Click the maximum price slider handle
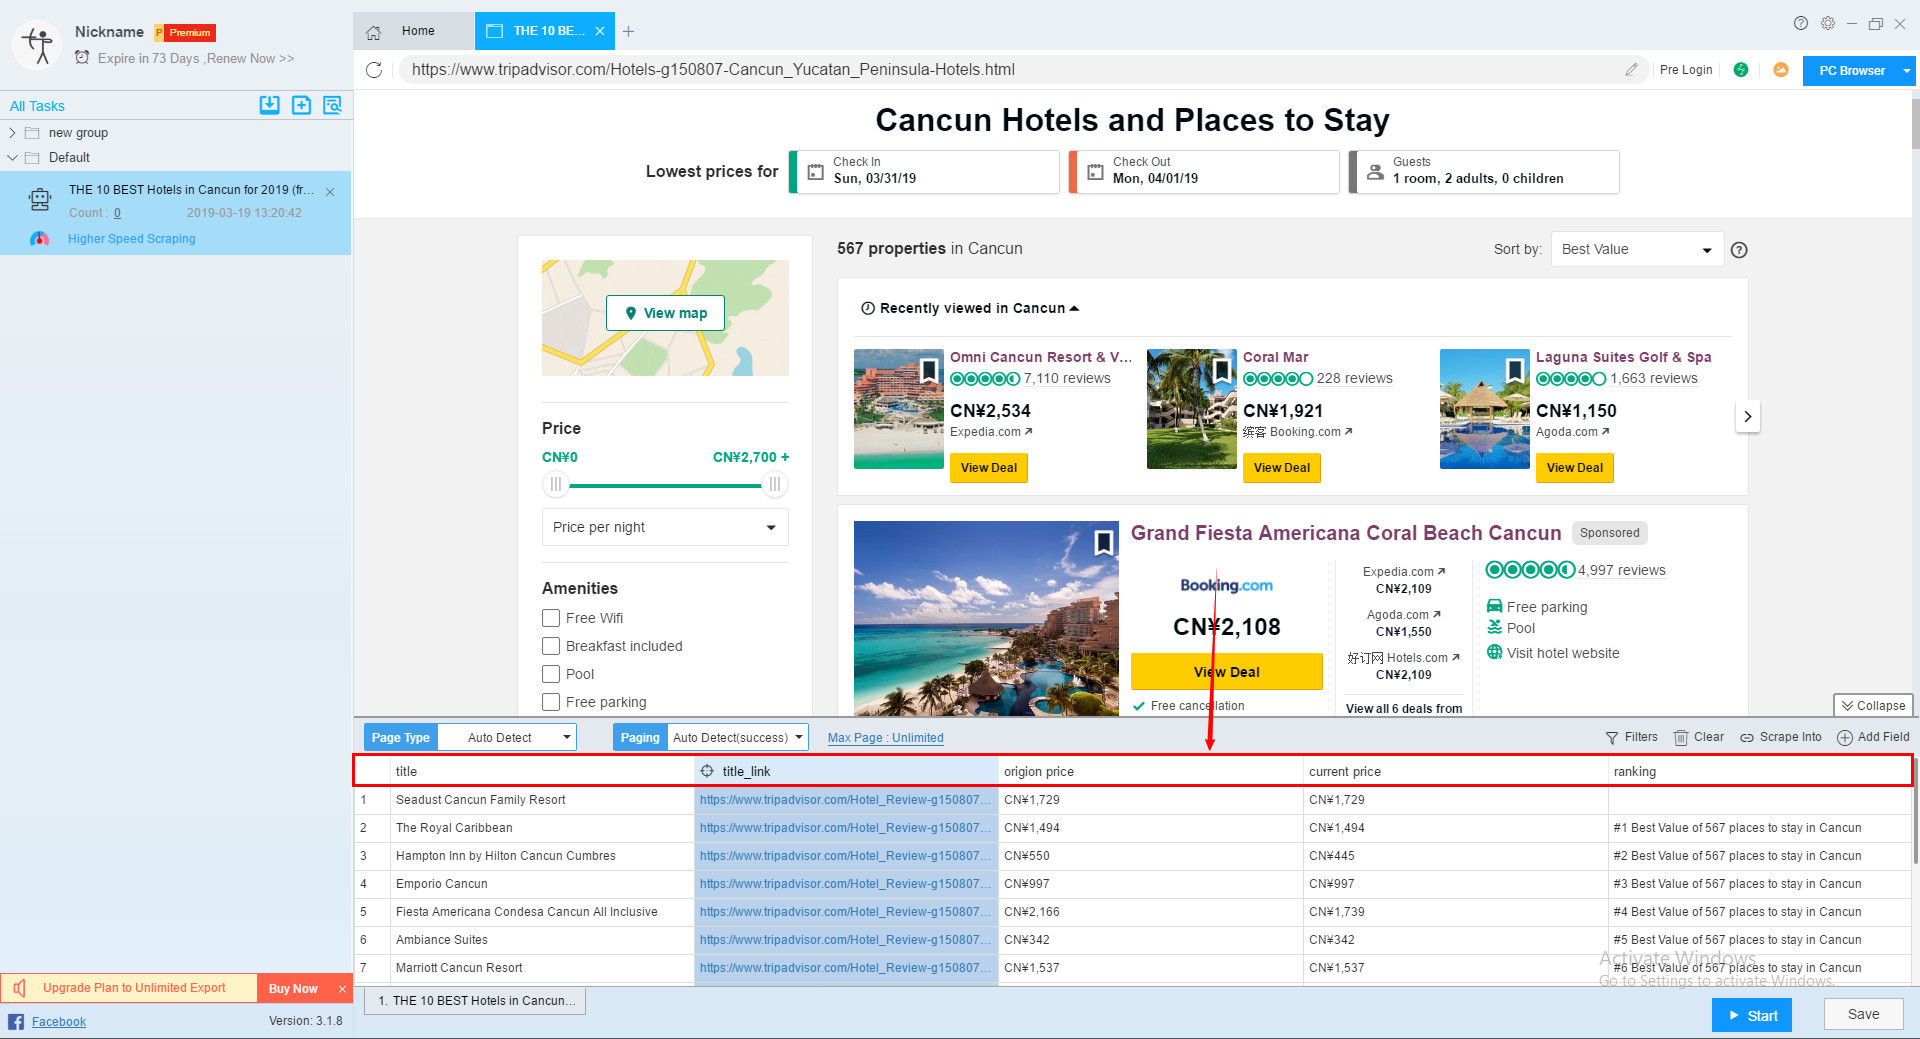The image size is (1920, 1039). tap(774, 485)
